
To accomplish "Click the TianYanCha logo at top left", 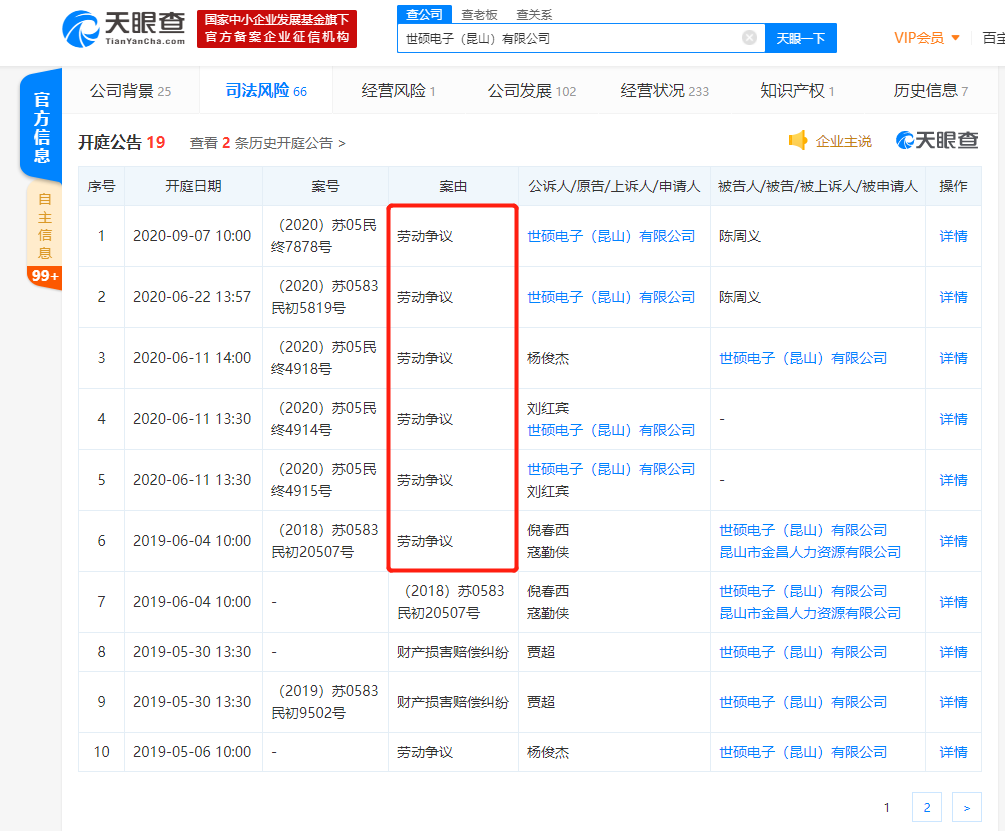I will [x=124, y=29].
